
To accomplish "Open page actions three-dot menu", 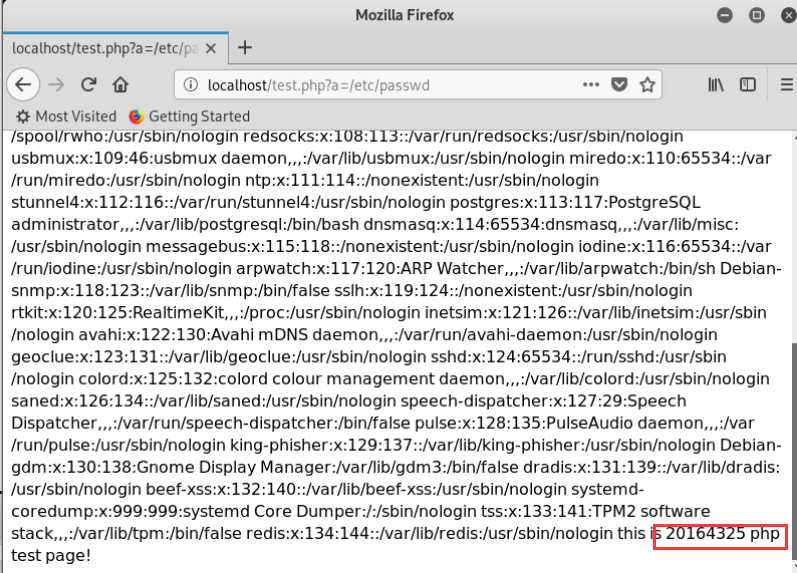I will click(591, 84).
